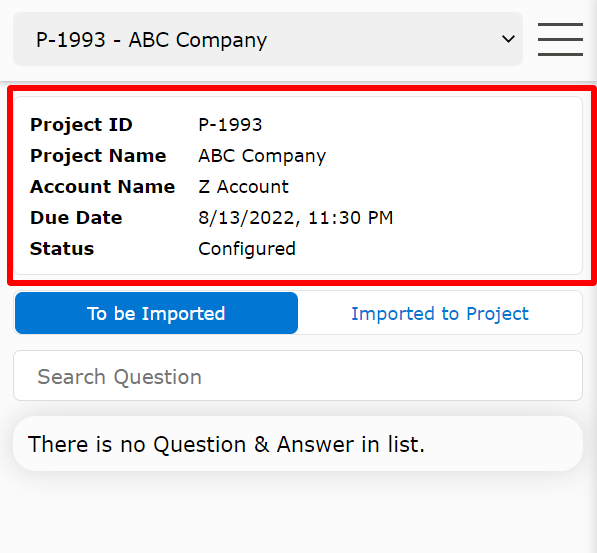Image resolution: width=597 pixels, height=553 pixels.
Task: Click the empty area below the message
Action: coord(298,512)
